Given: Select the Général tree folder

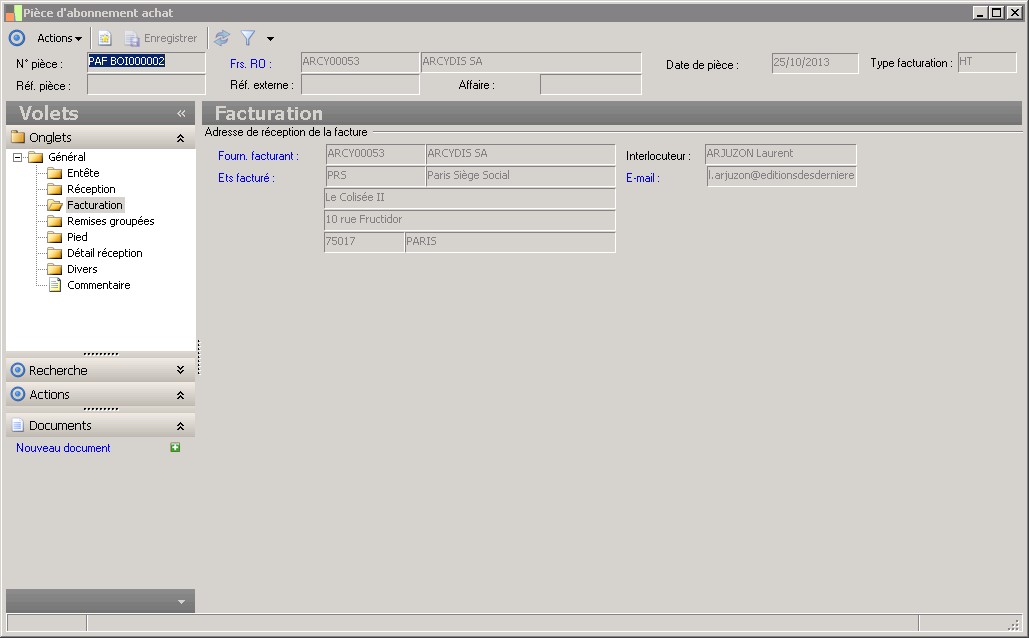Looking at the screenshot, I should pos(66,157).
